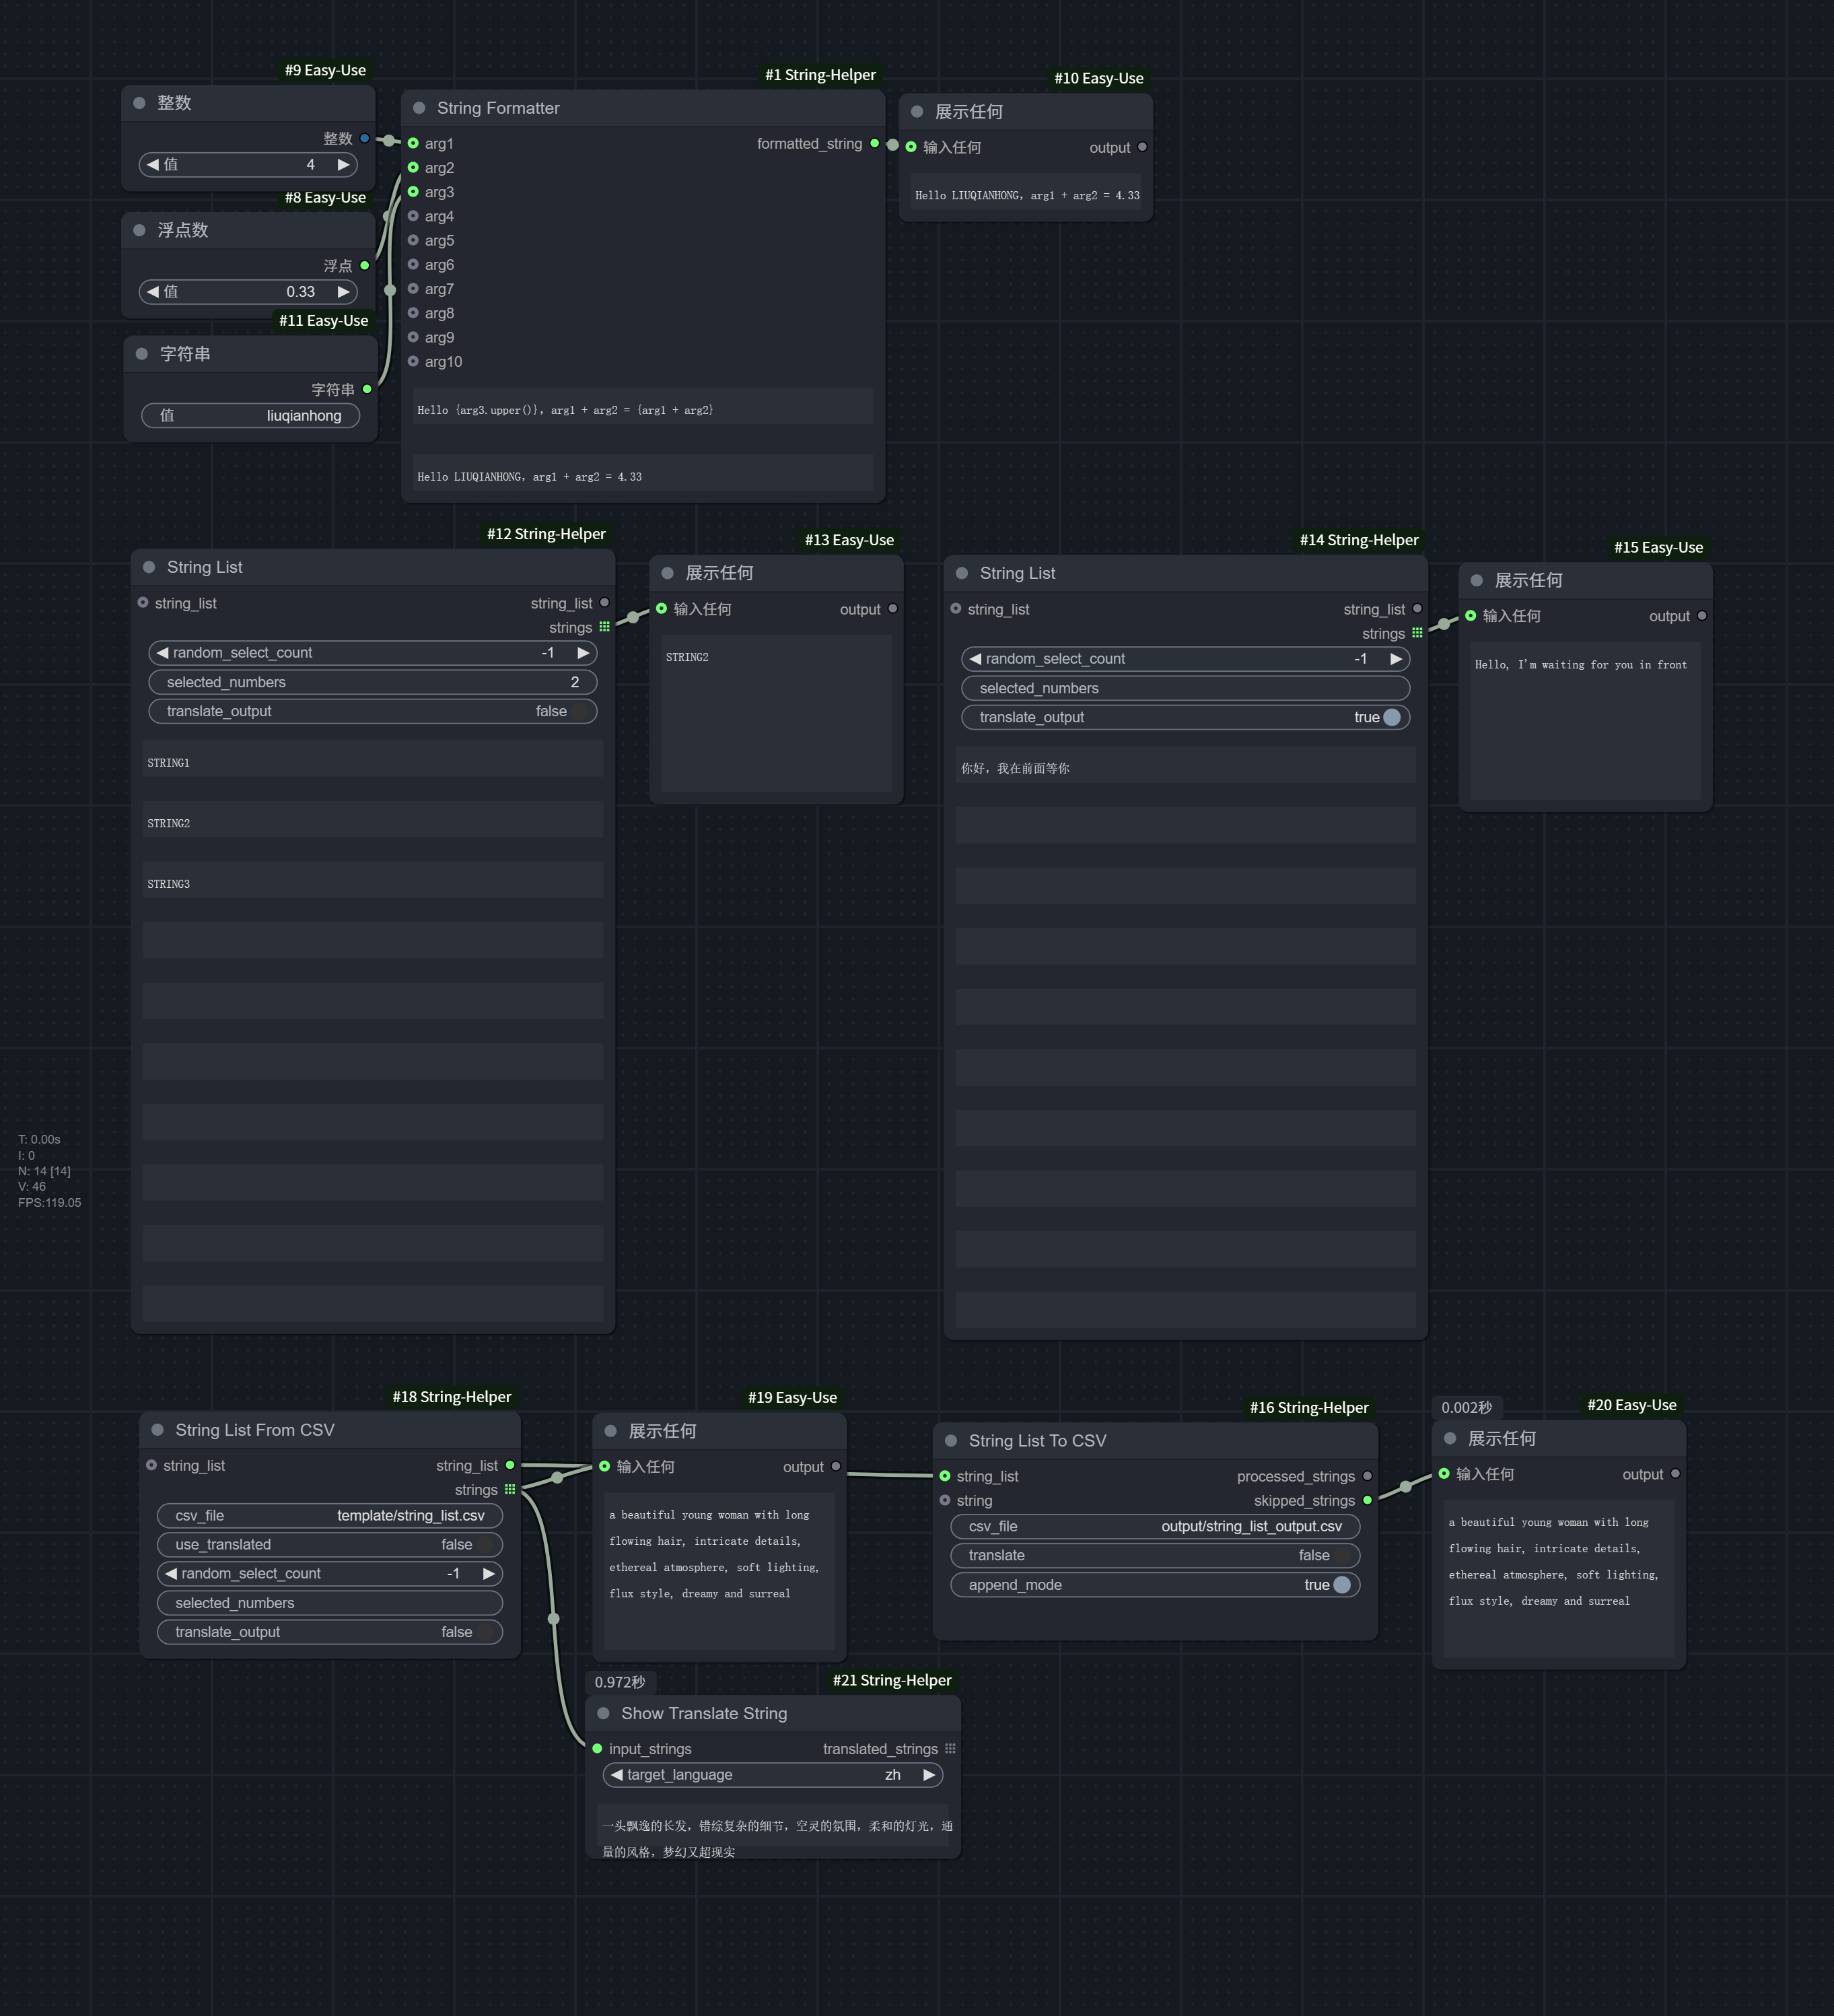Viewport: 1834px width, 2016px height.
Task: Collapse the Show Translate String node
Action: point(603,1713)
